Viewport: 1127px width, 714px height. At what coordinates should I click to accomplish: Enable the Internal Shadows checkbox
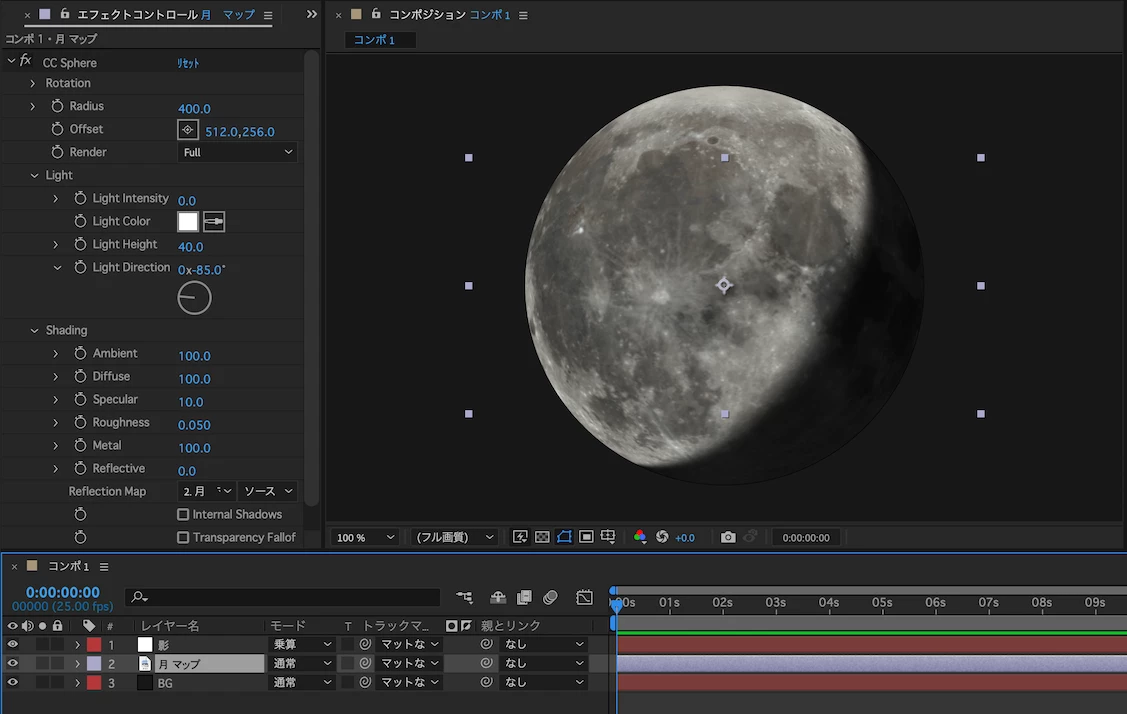(183, 514)
